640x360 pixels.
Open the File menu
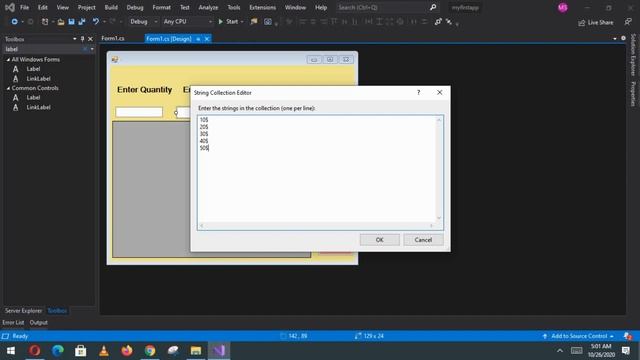point(24,7)
